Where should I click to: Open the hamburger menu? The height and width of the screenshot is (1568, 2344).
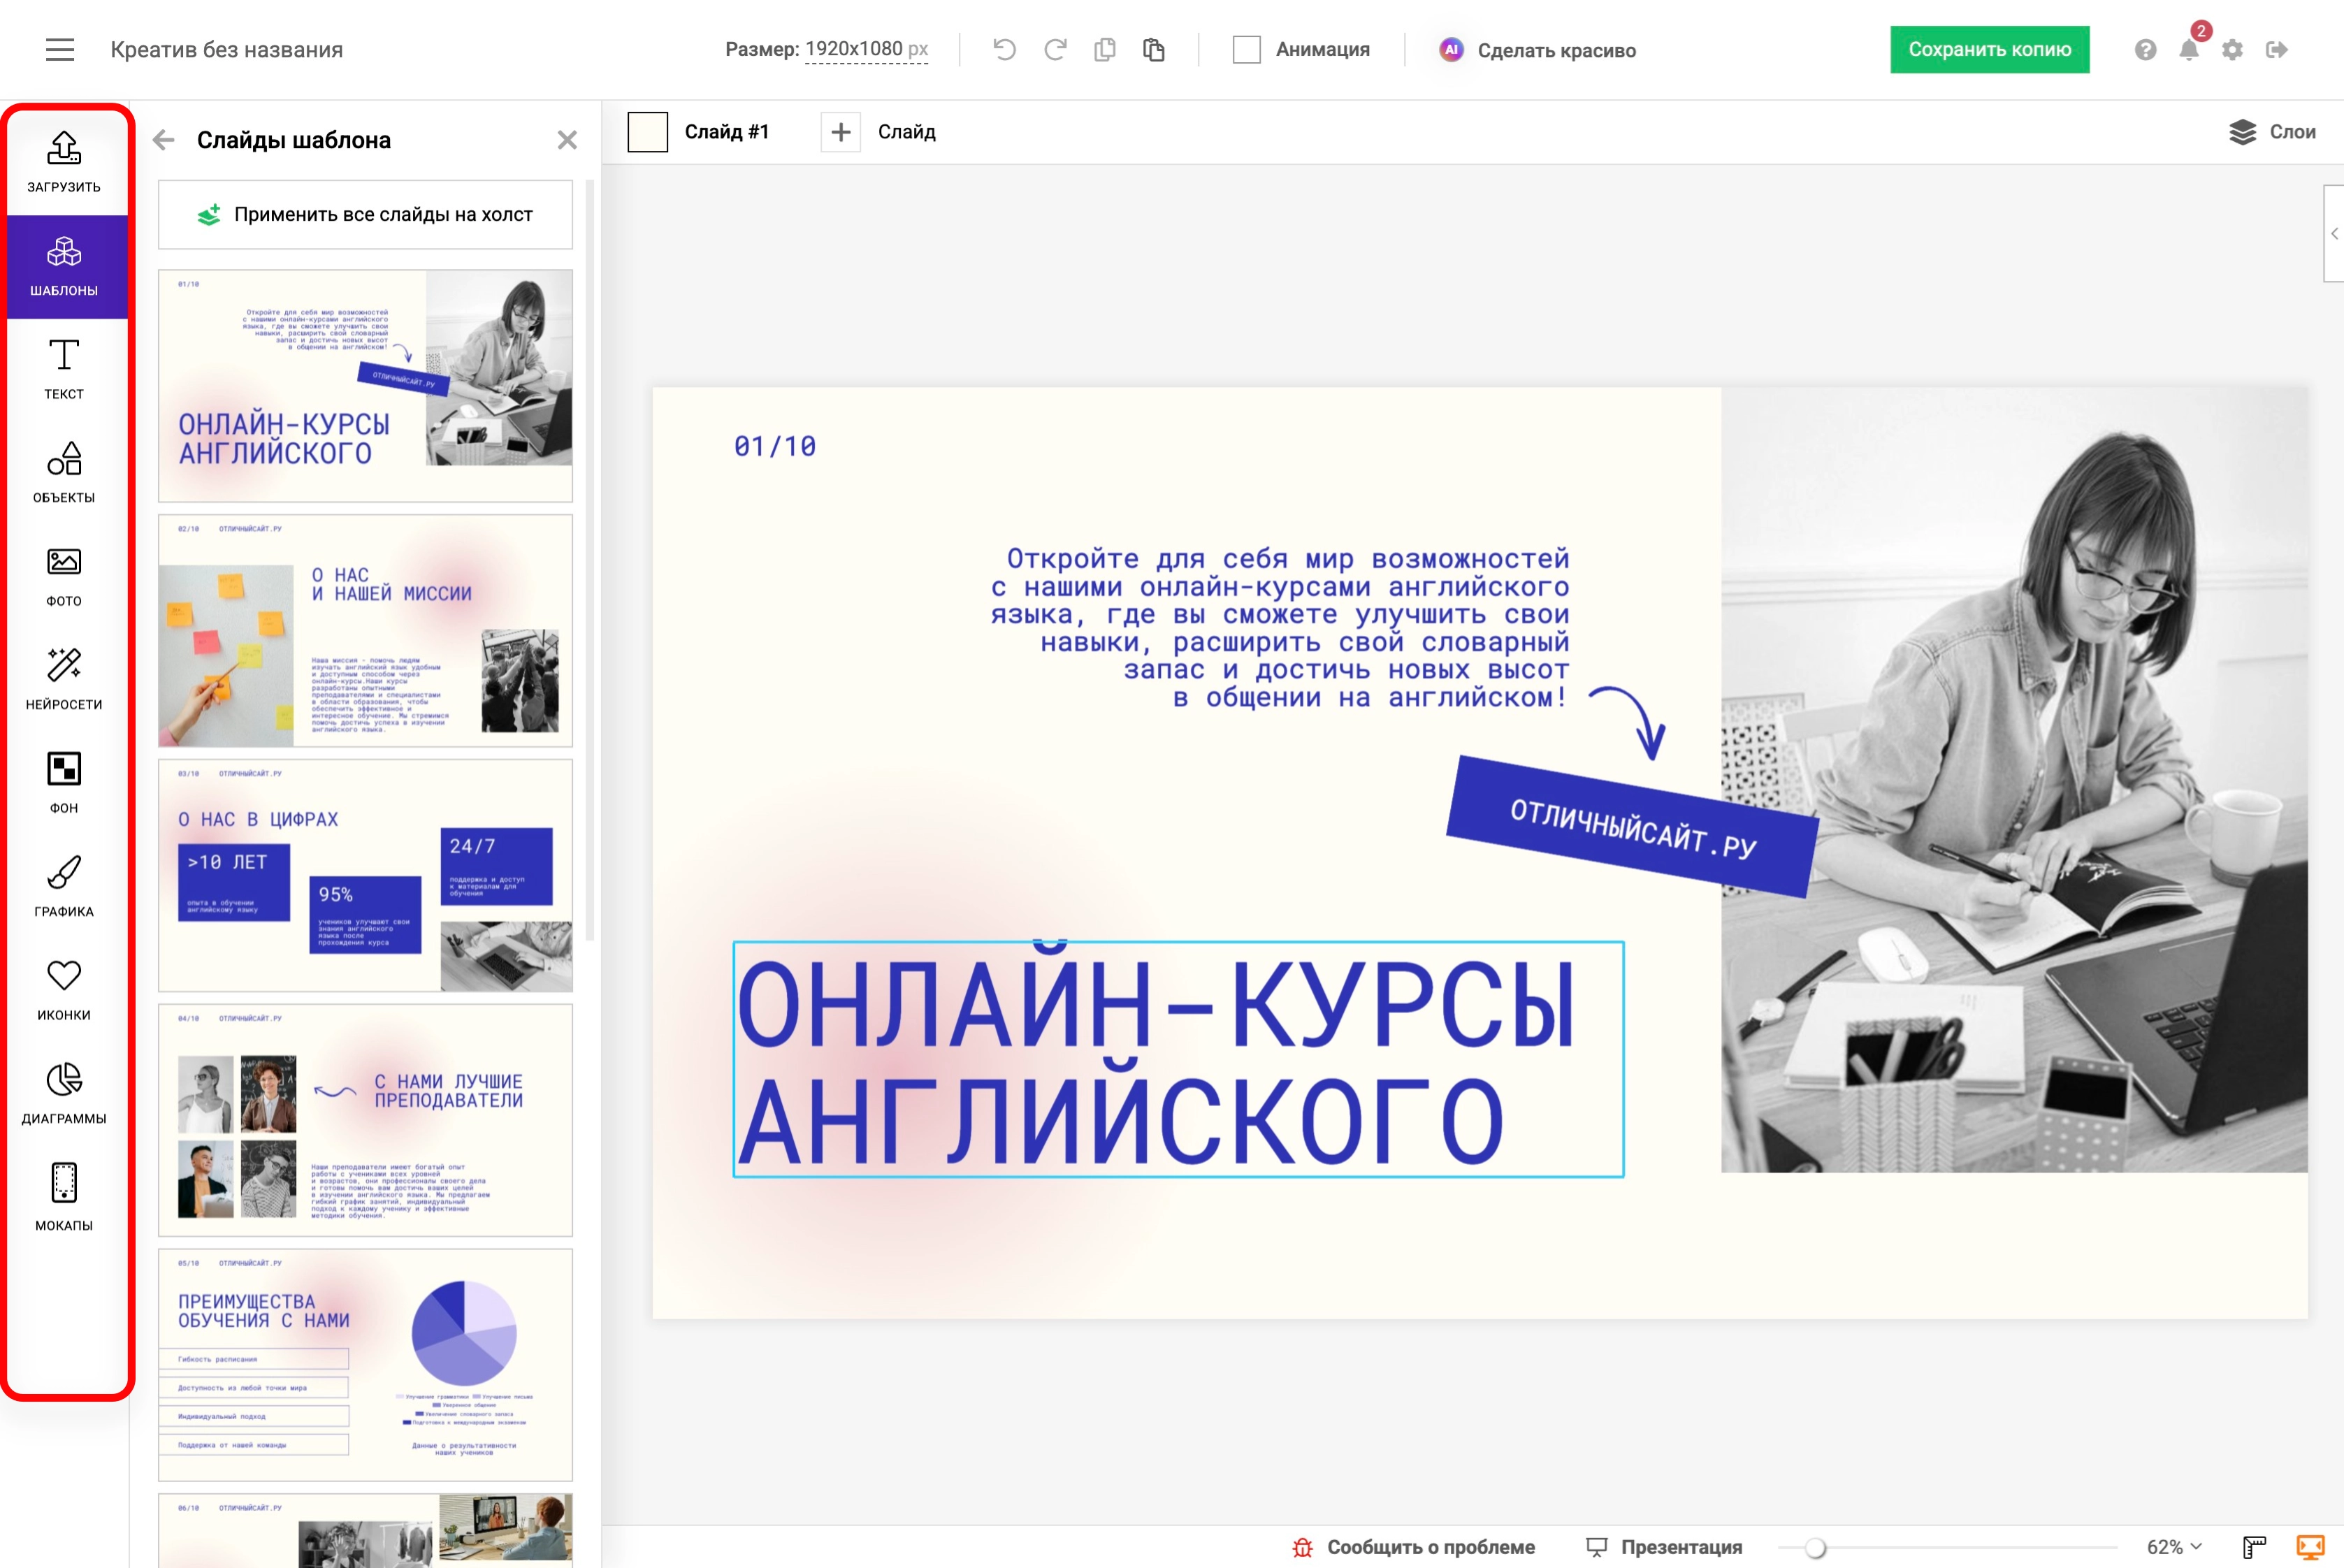pyautogui.click(x=59, y=49)
